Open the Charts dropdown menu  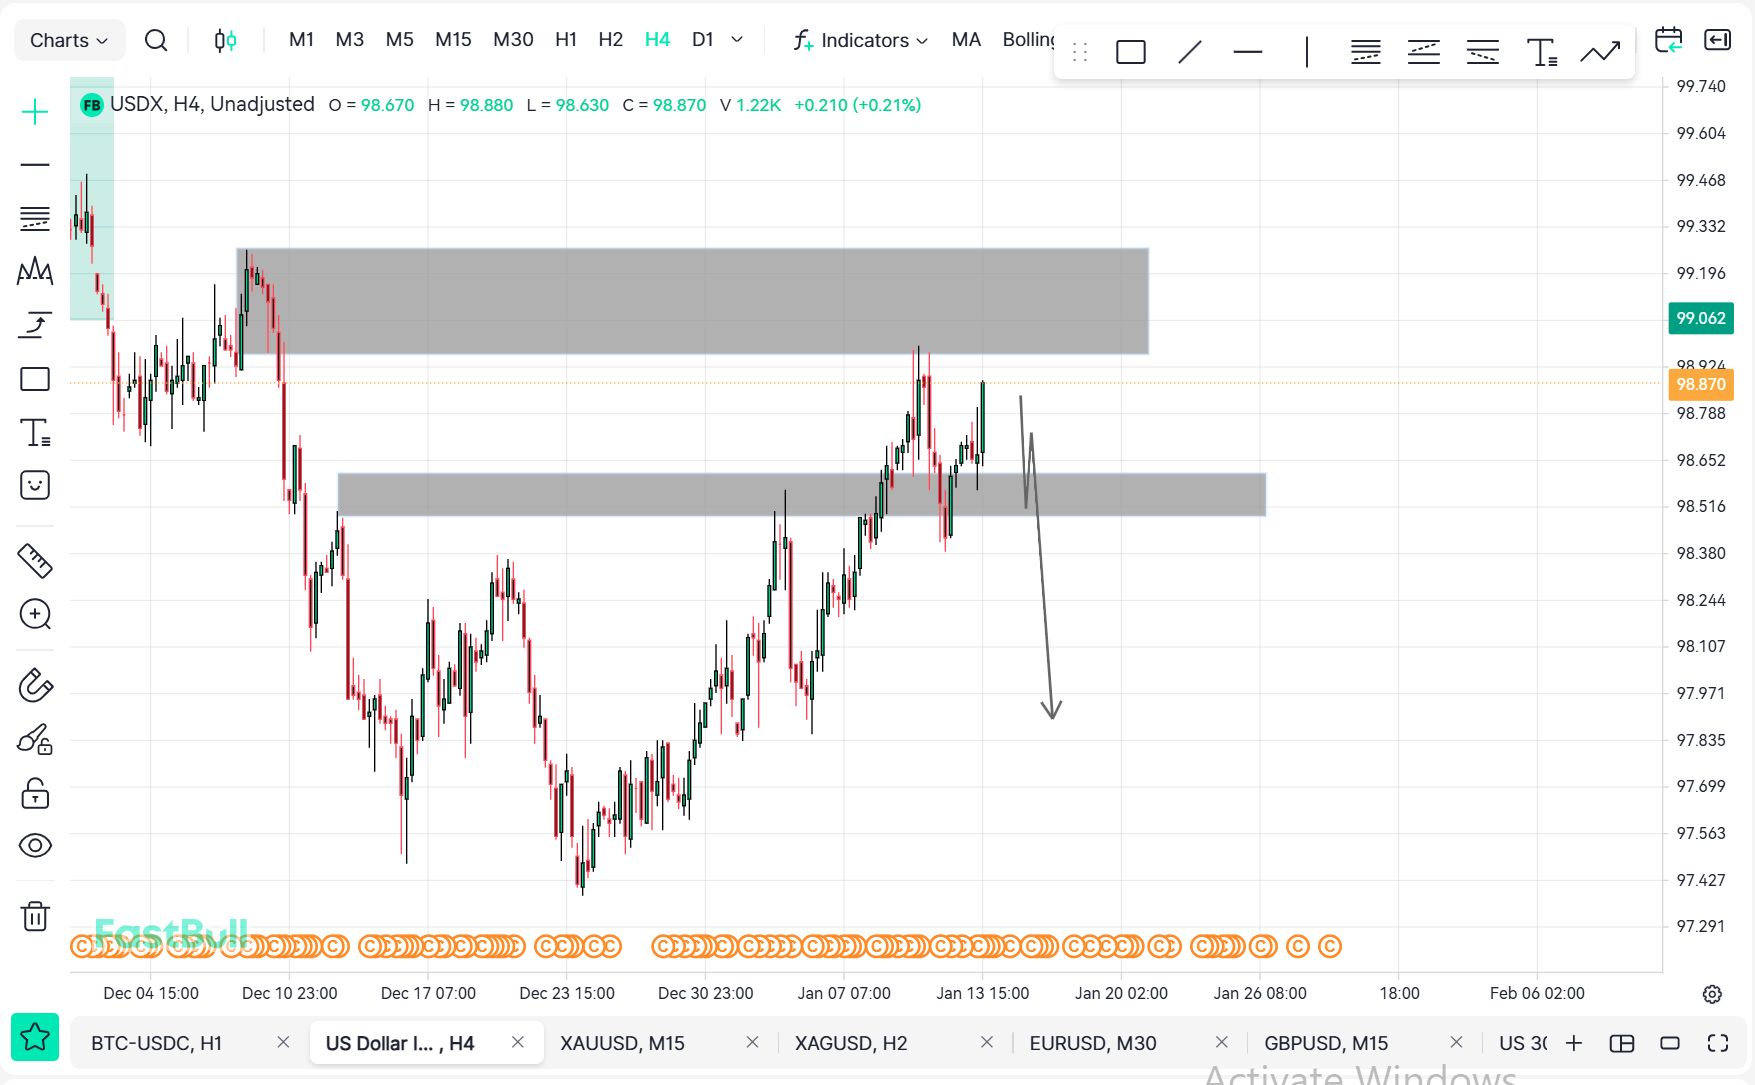pos(68,40)
